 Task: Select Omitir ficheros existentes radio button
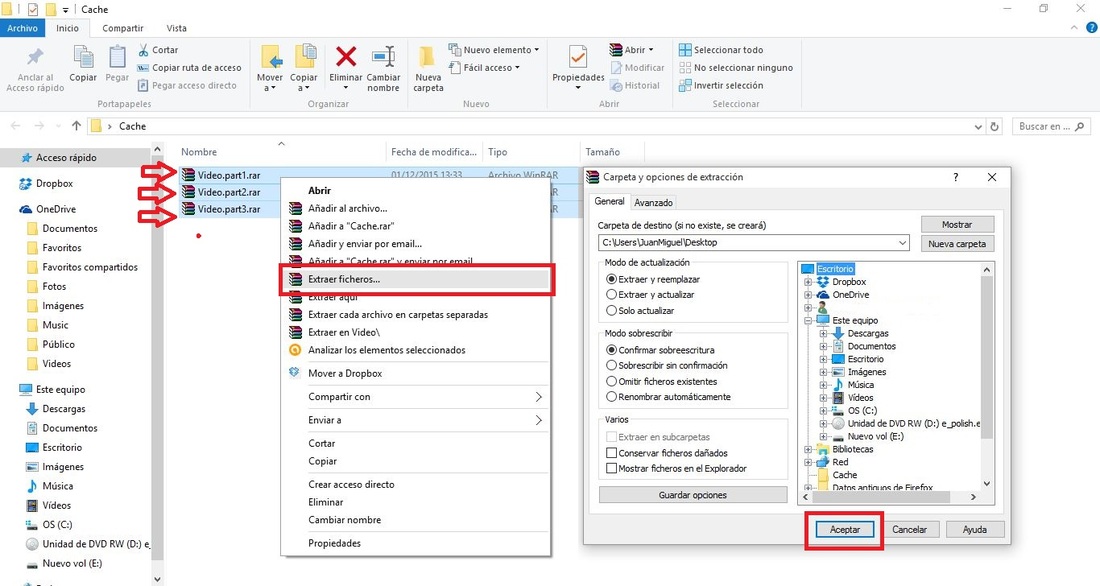611,382
